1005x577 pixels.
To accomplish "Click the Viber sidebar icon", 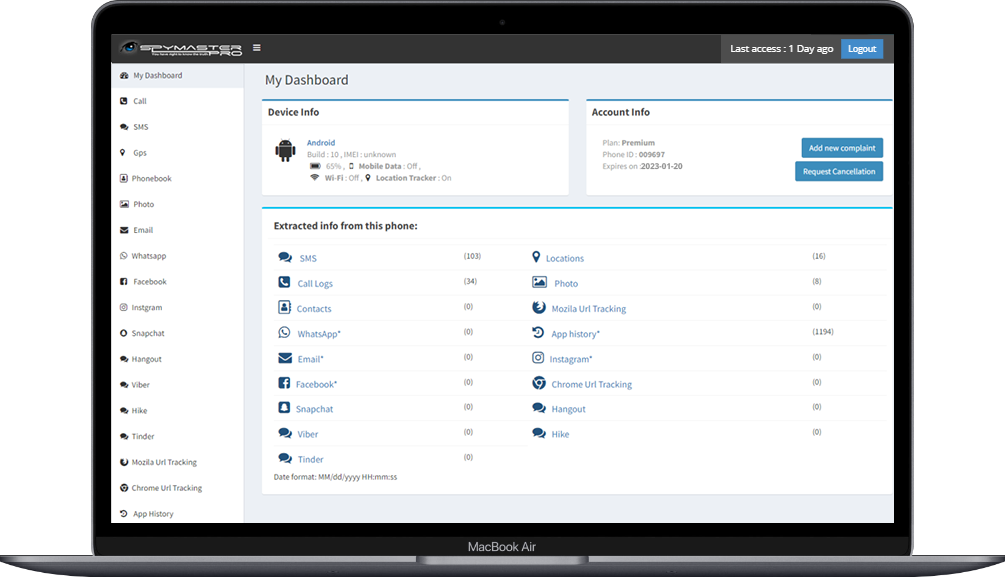I will (x=124, y=385).
